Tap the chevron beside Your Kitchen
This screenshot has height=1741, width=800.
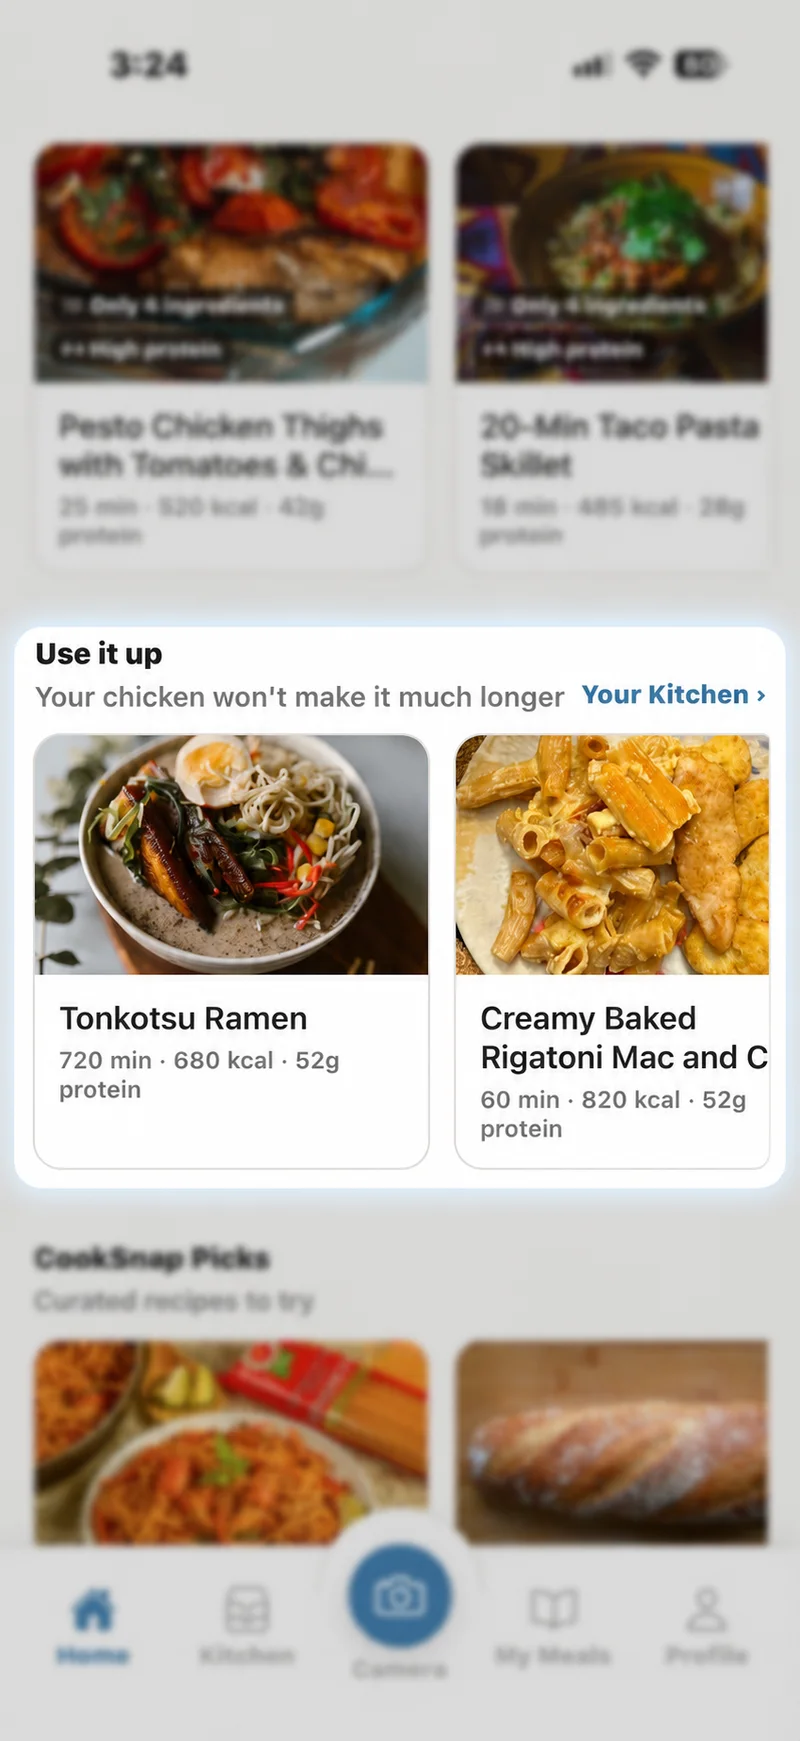[761, 695]
